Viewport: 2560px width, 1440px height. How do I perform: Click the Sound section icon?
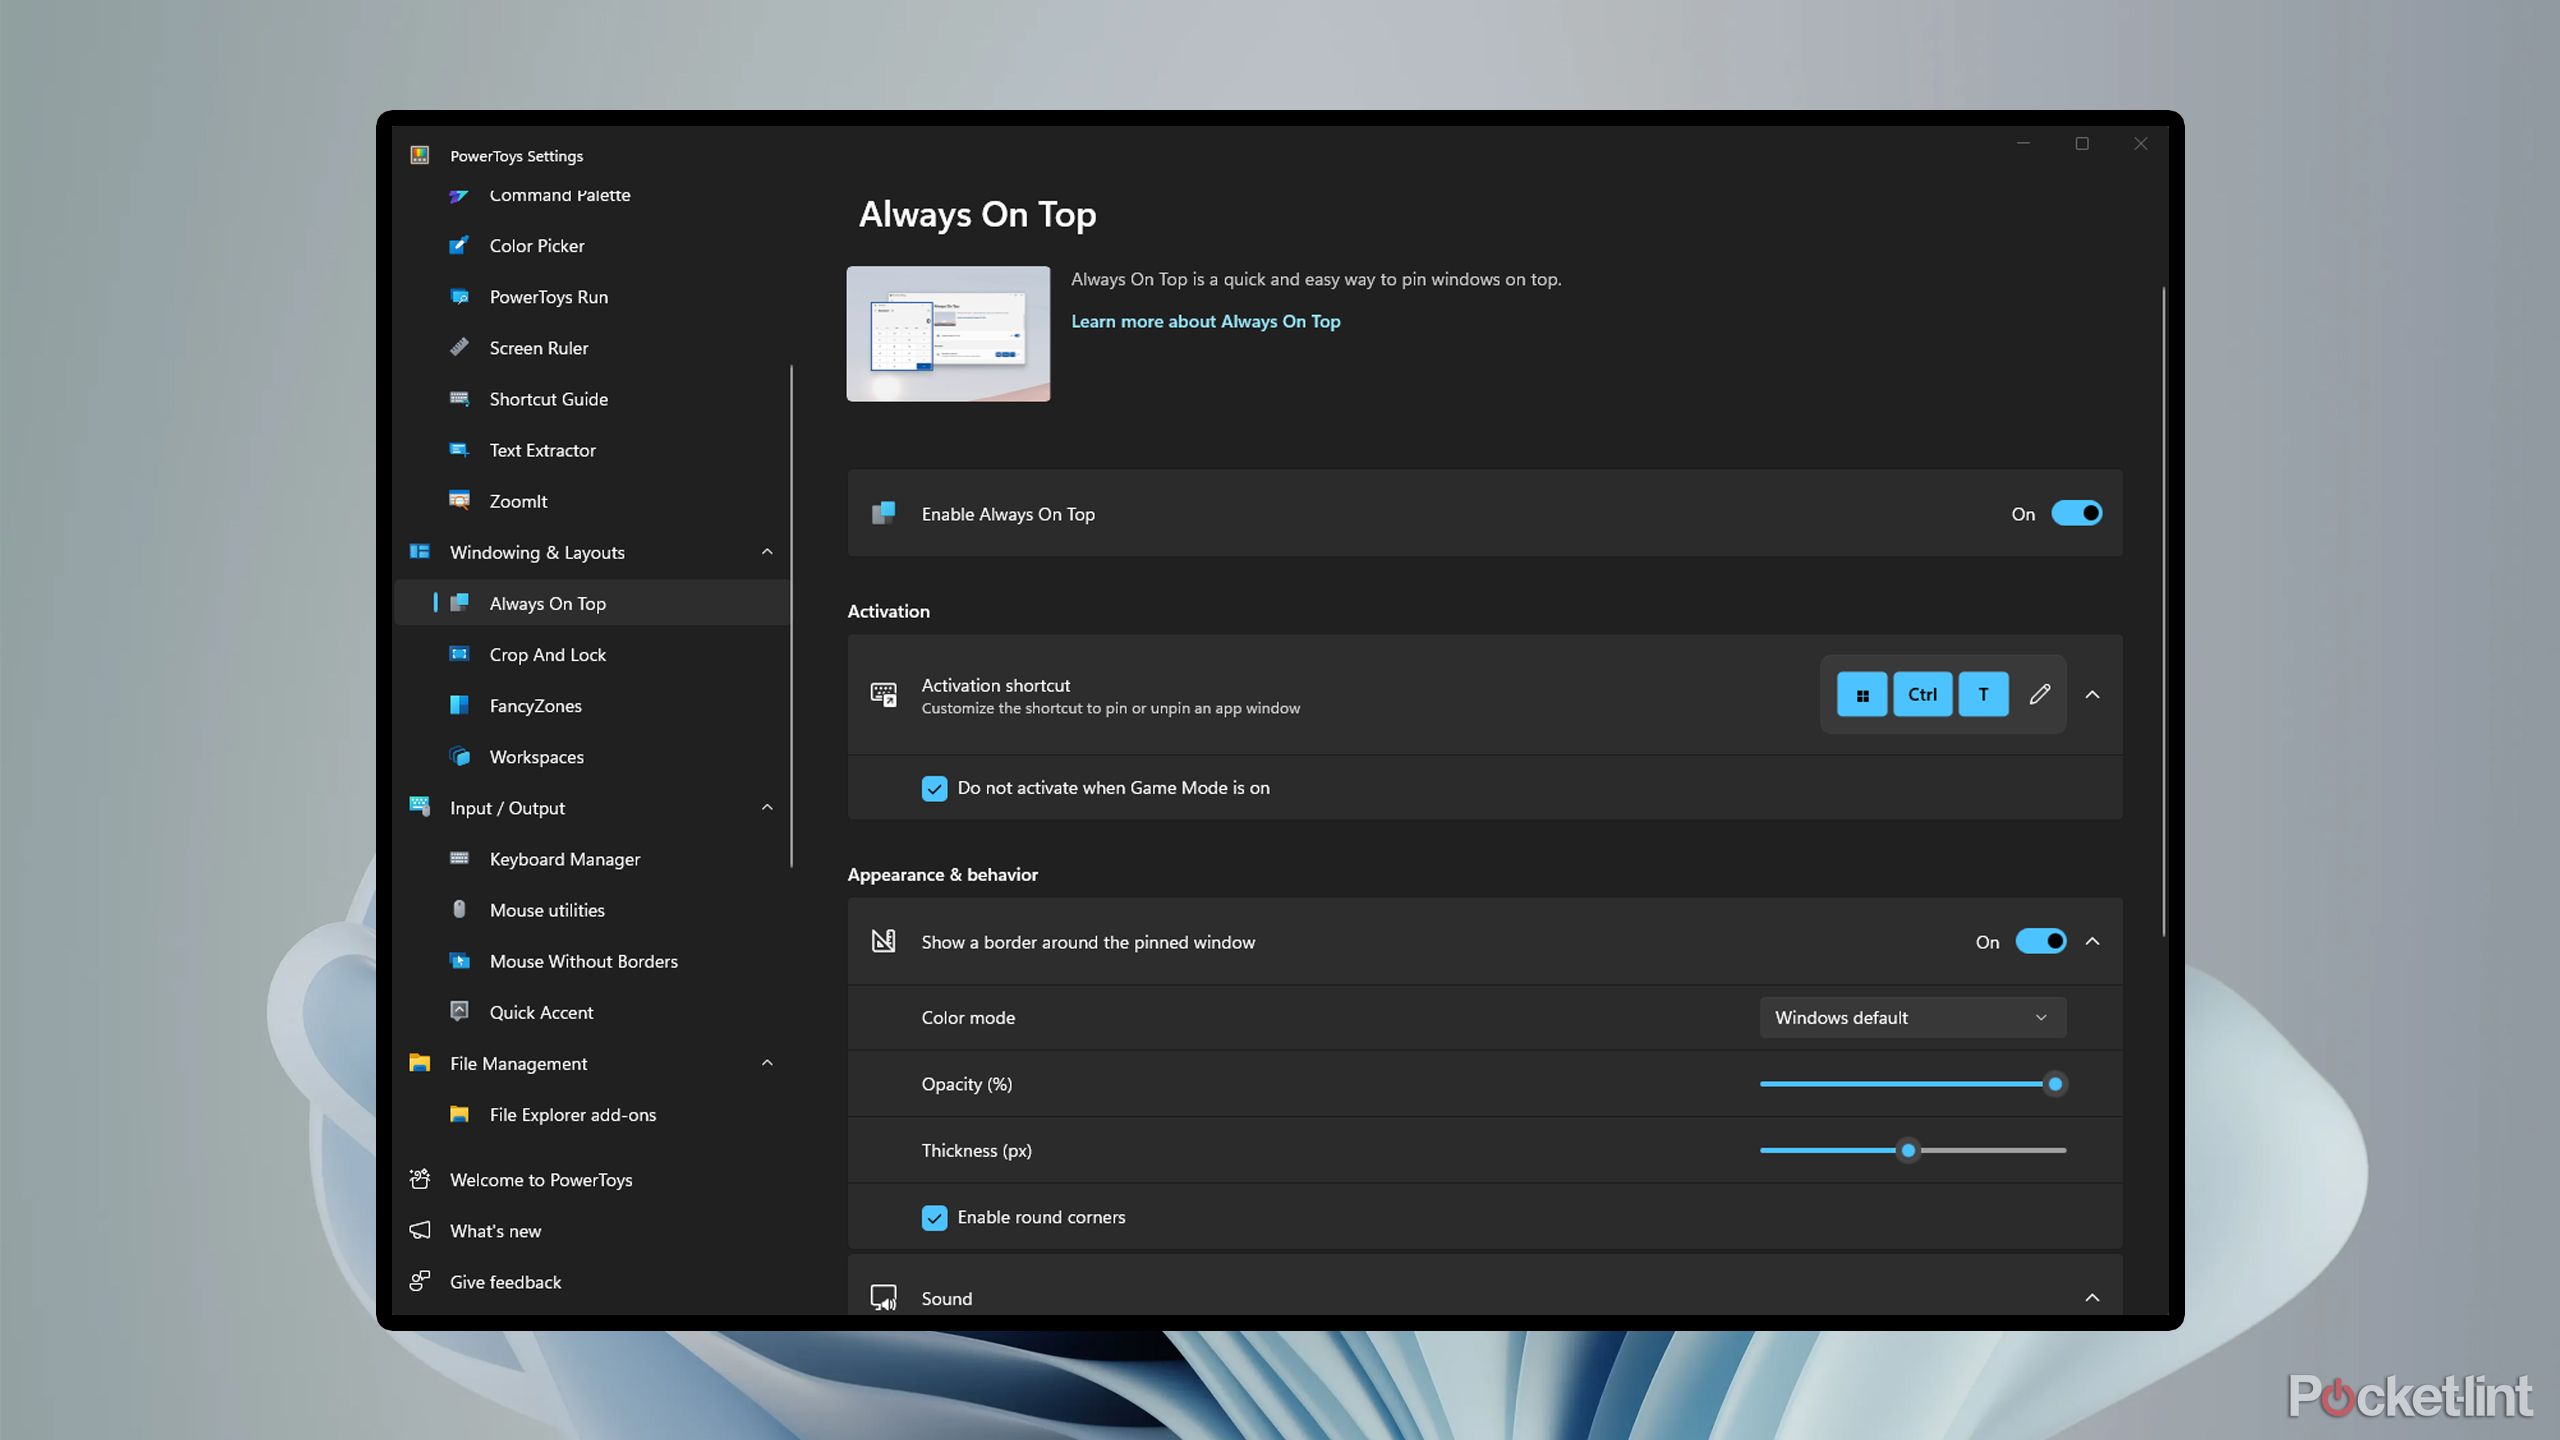[883, 1298]
